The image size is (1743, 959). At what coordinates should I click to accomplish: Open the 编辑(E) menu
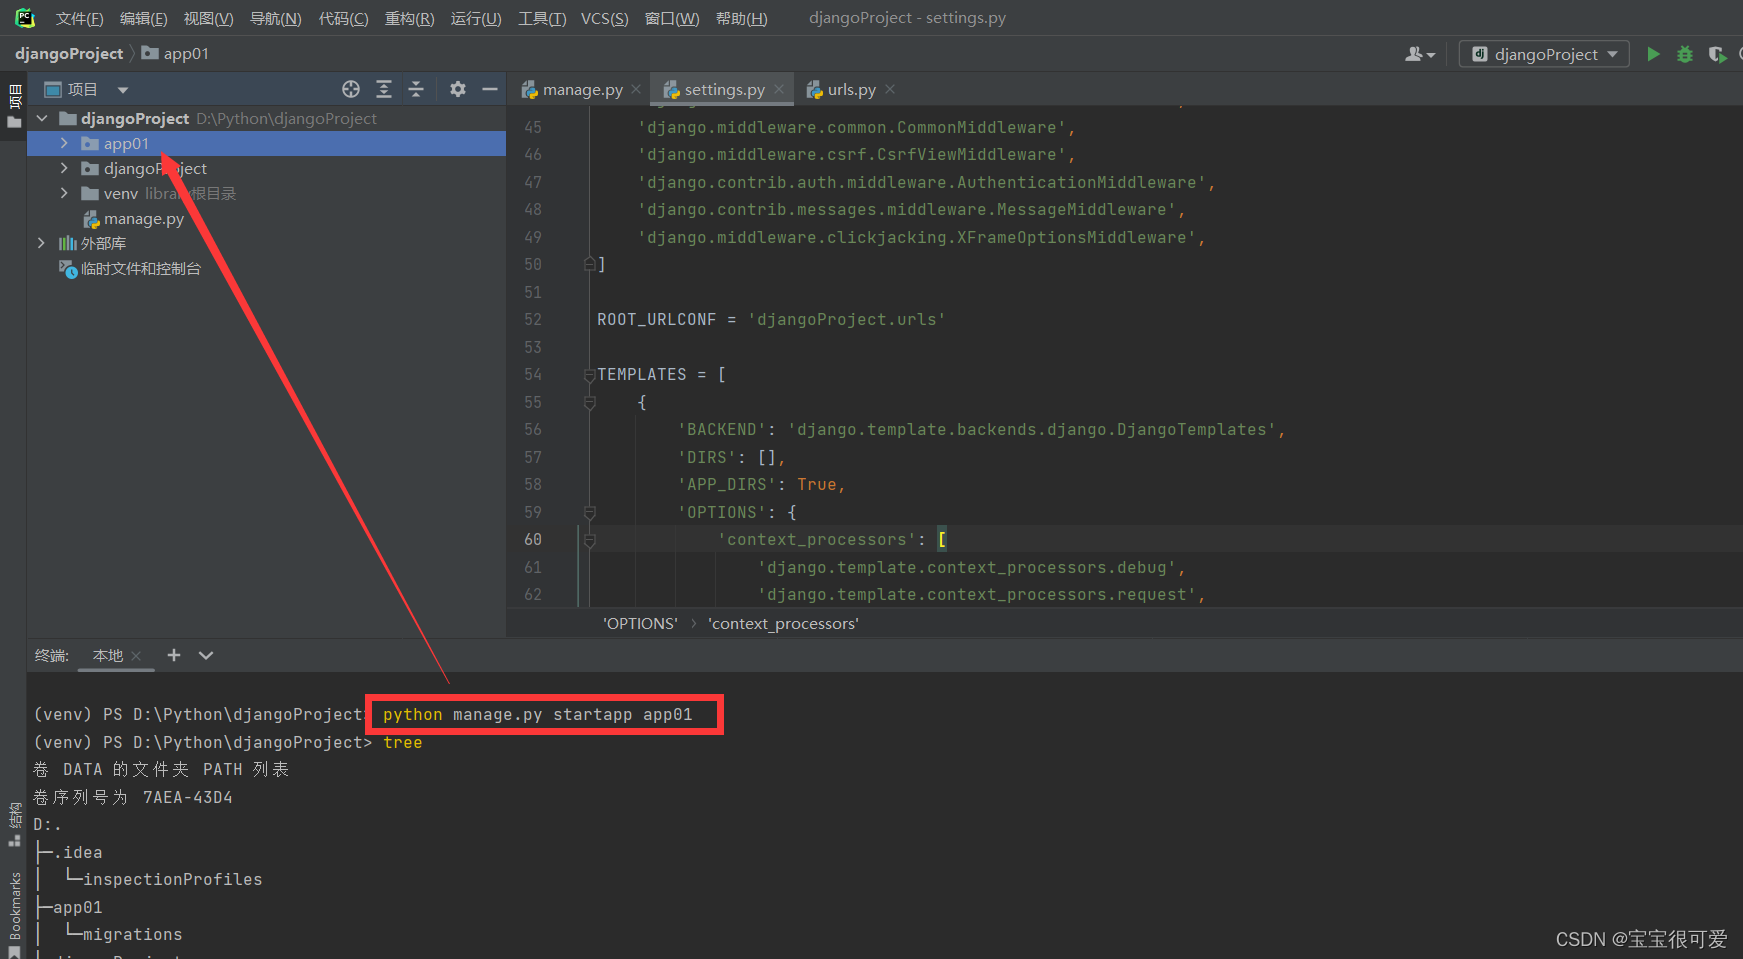(x=144, y=19)
